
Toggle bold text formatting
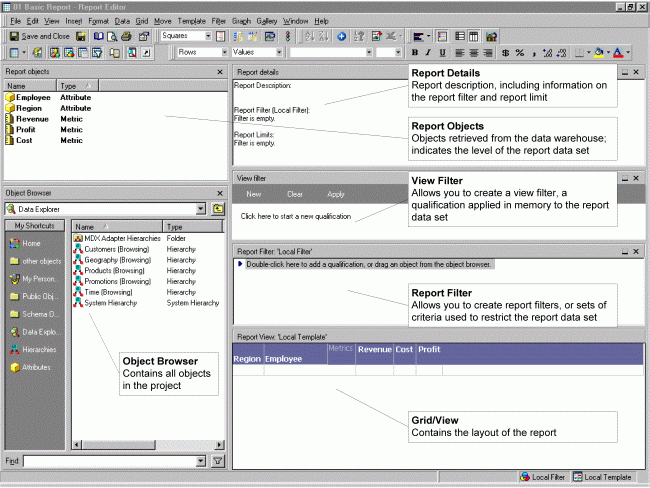(x=414, y=52)
